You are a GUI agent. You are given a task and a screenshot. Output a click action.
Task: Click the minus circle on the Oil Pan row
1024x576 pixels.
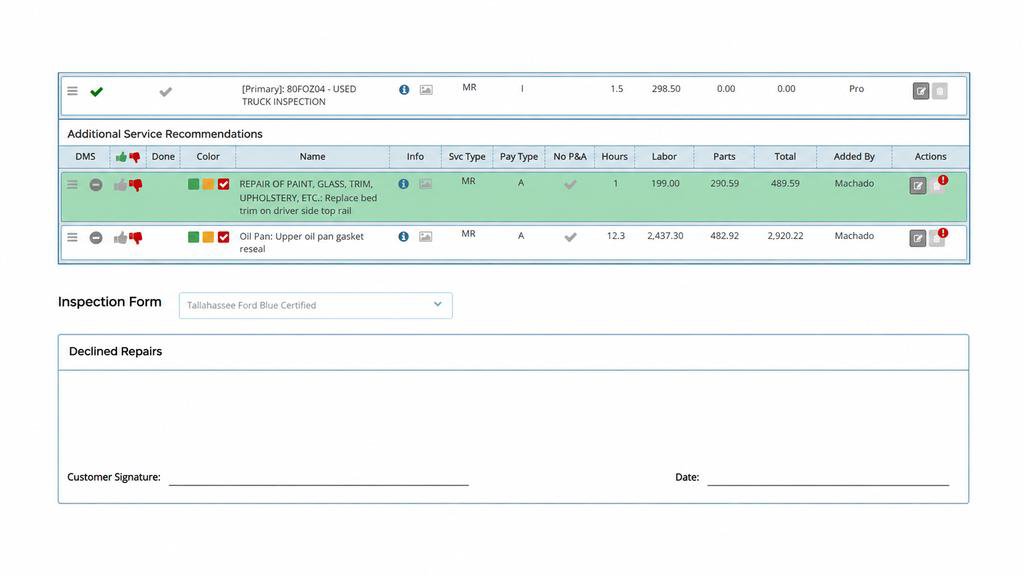pos(96,238)
